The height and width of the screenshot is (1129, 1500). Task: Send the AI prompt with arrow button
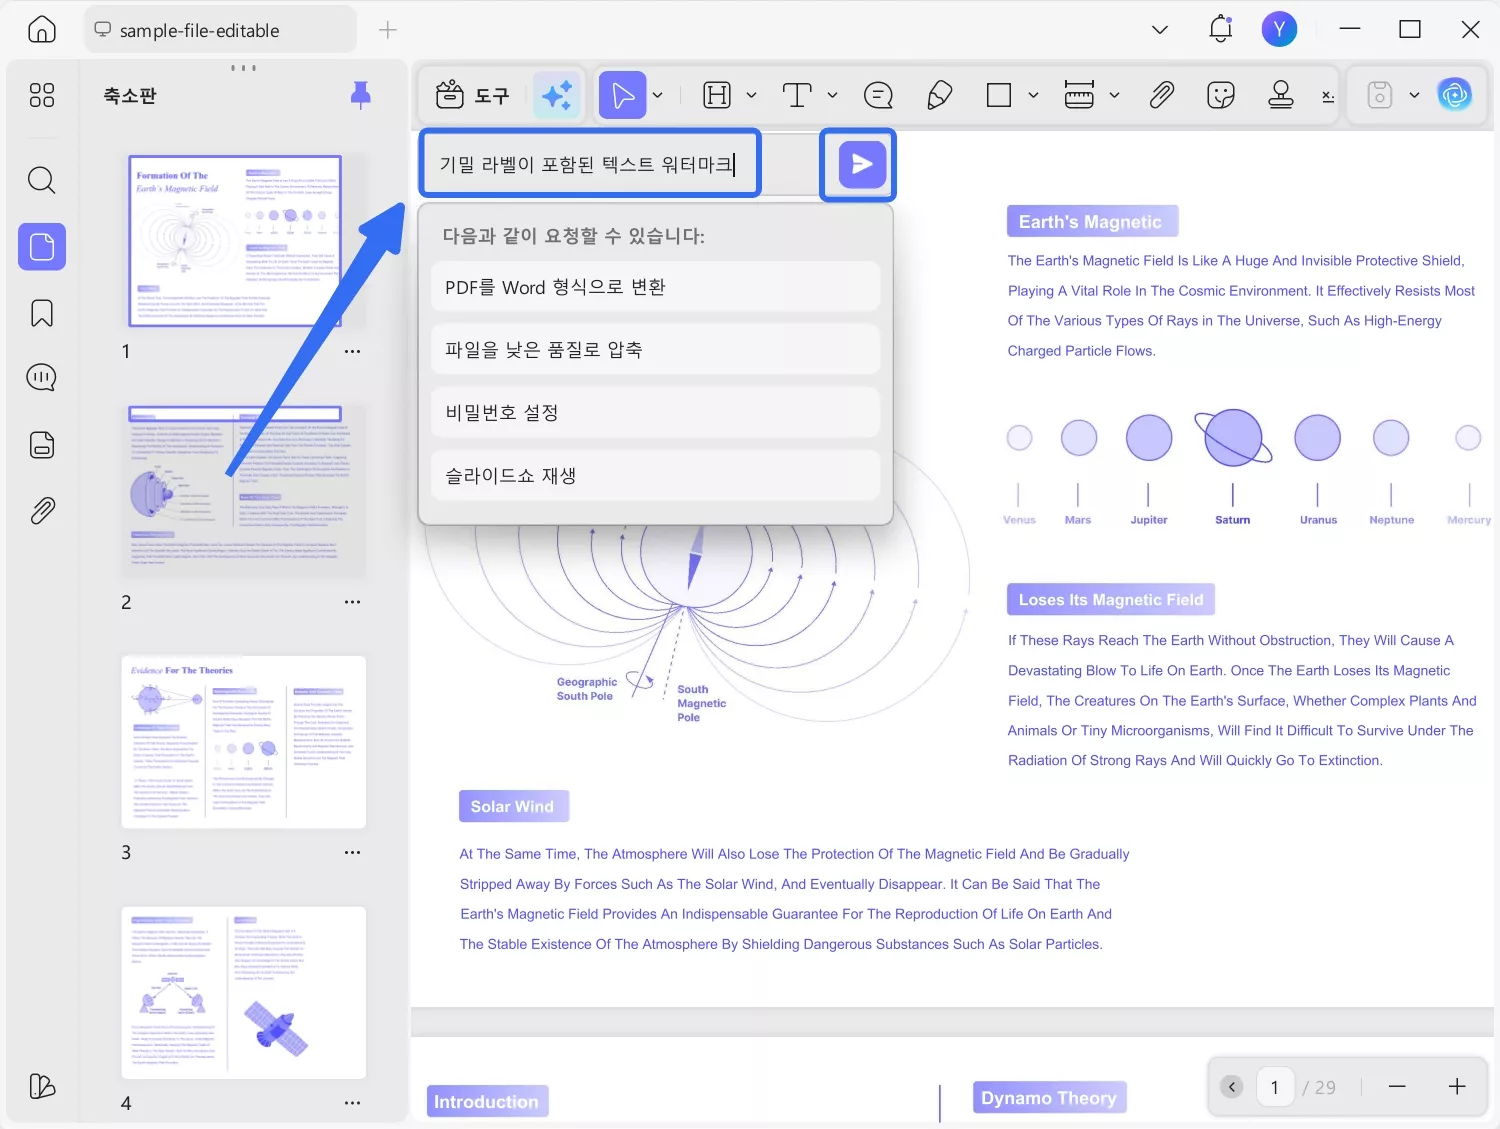pos(862,165)
